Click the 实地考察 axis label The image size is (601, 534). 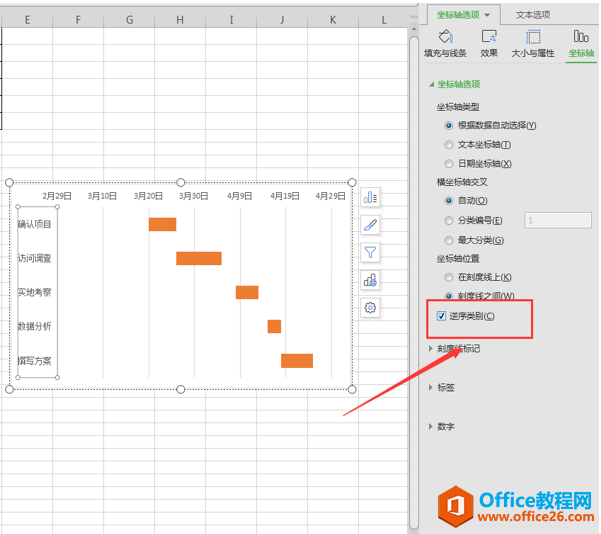pyautogui.click(x=35, y=292)
